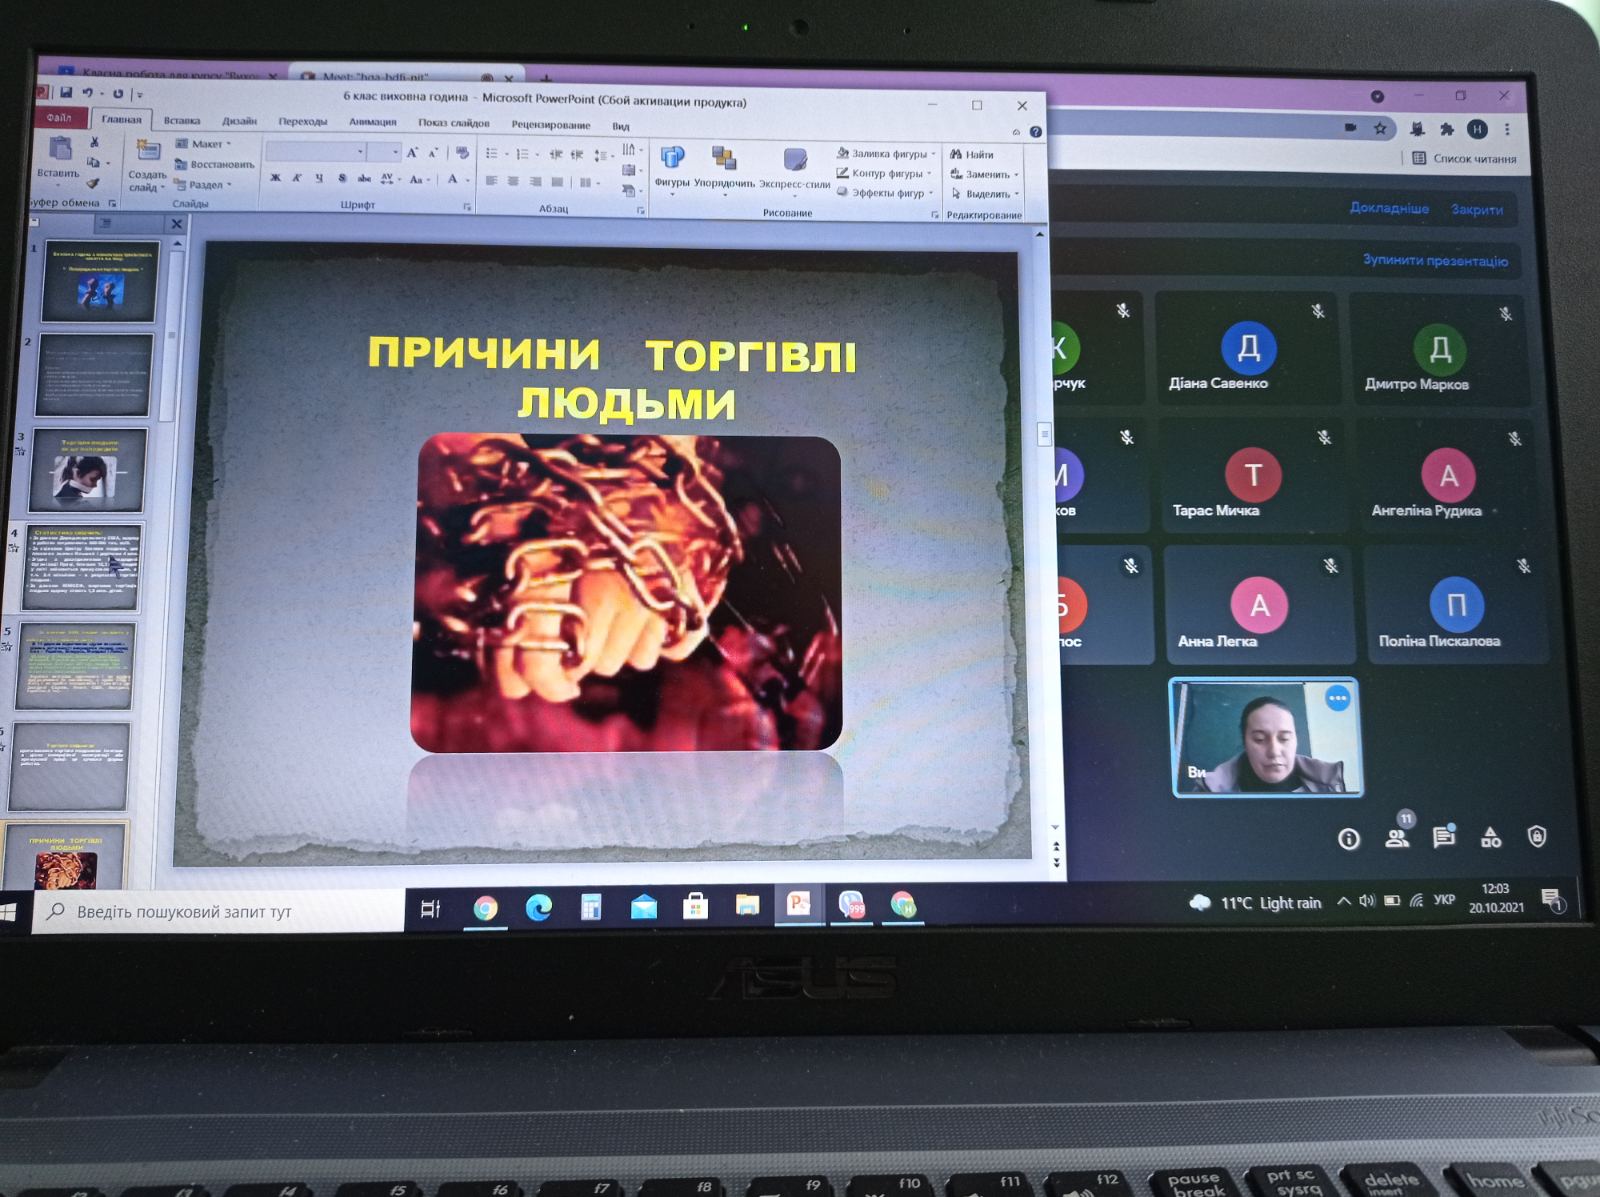Open Edge from the taskbar
The width and height of the screenshot is (1600, 1197).
(539, 907)
